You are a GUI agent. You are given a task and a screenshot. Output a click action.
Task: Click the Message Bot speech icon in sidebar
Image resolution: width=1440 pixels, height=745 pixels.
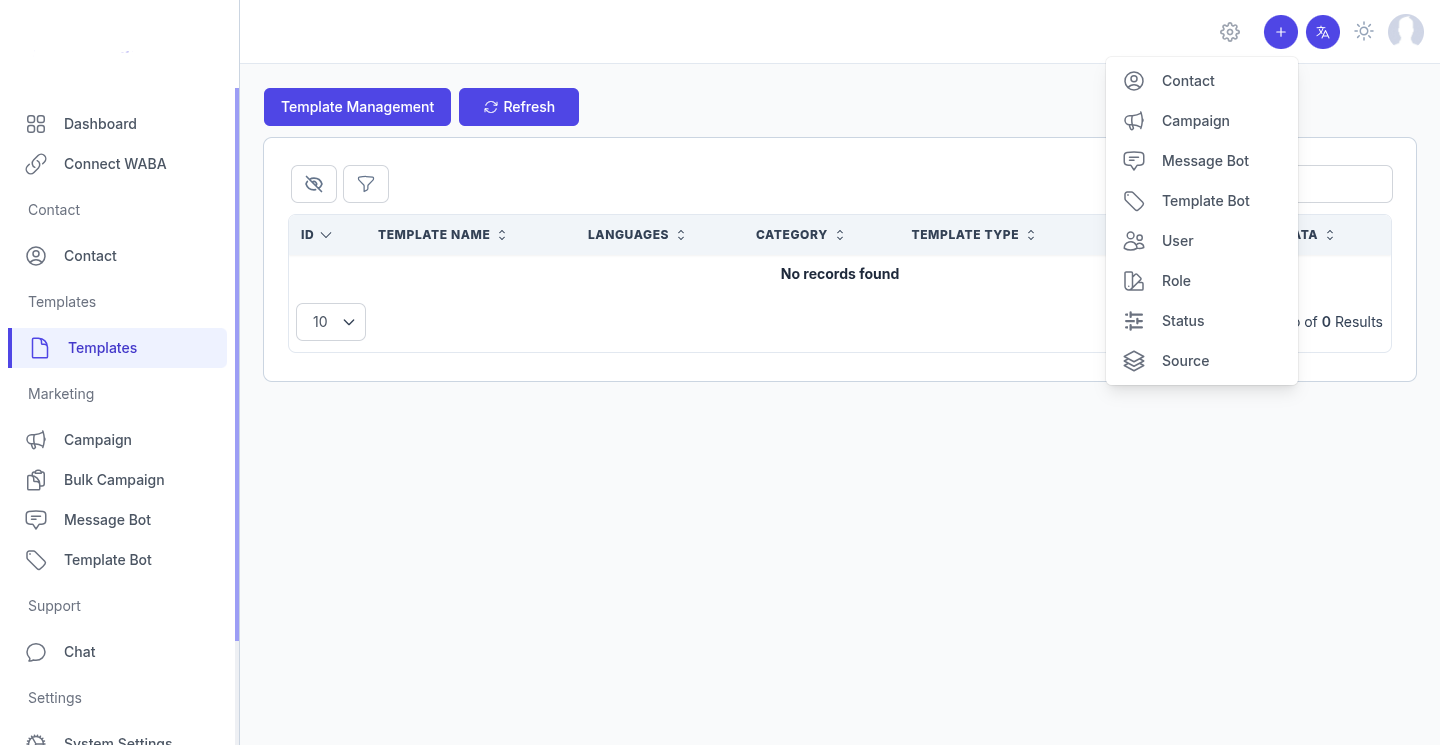pos(36,520)
